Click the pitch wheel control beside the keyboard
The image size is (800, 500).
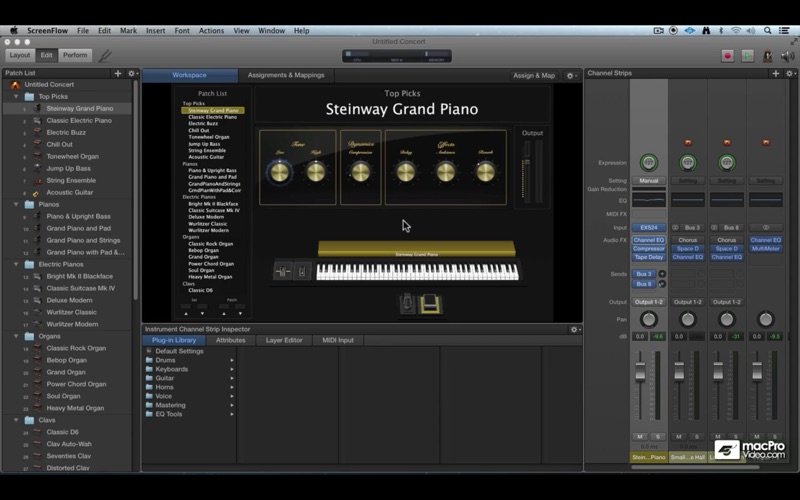pyautogui.click(x=283, y=271)
